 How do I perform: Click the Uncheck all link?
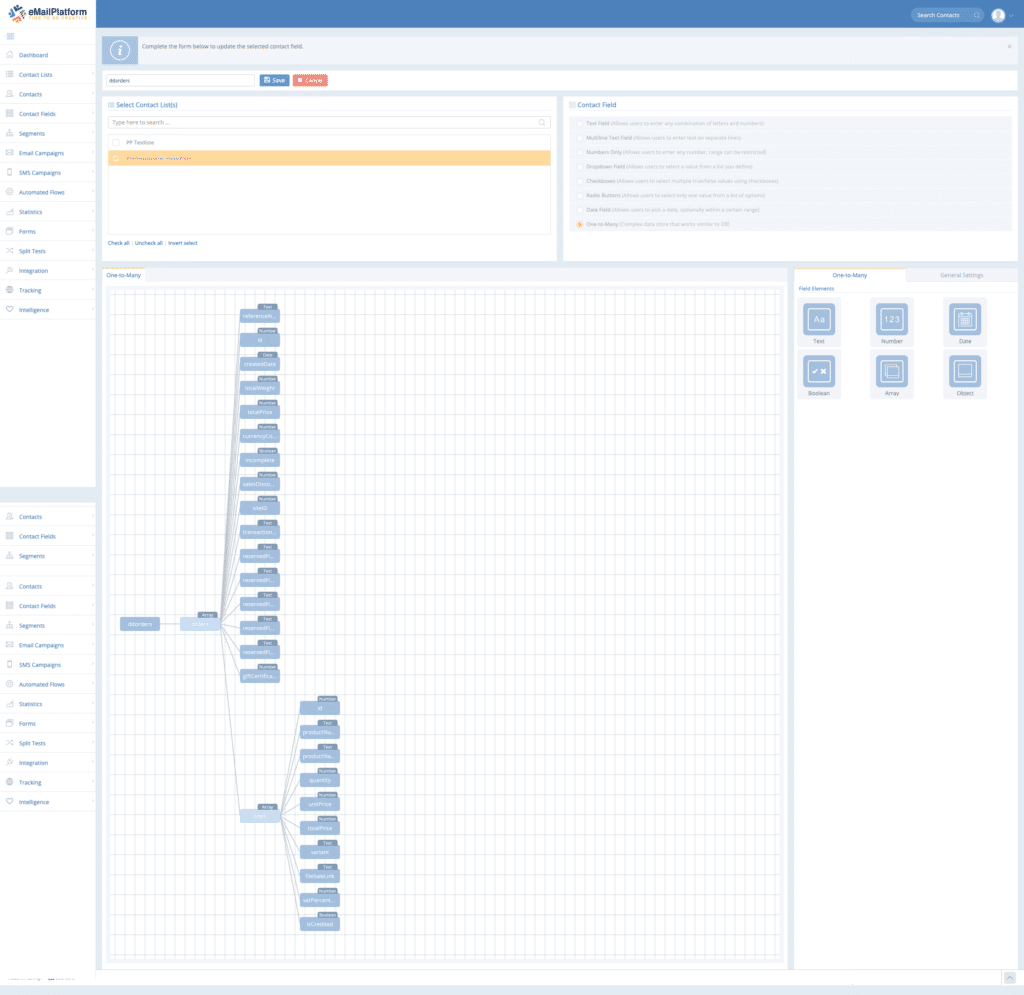coord(148,243)
